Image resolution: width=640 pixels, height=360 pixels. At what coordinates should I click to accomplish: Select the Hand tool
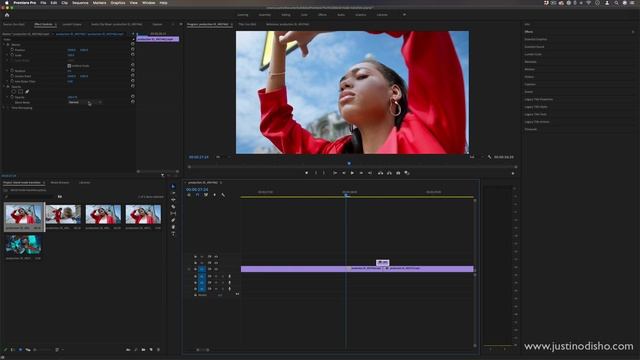(173, 227)
